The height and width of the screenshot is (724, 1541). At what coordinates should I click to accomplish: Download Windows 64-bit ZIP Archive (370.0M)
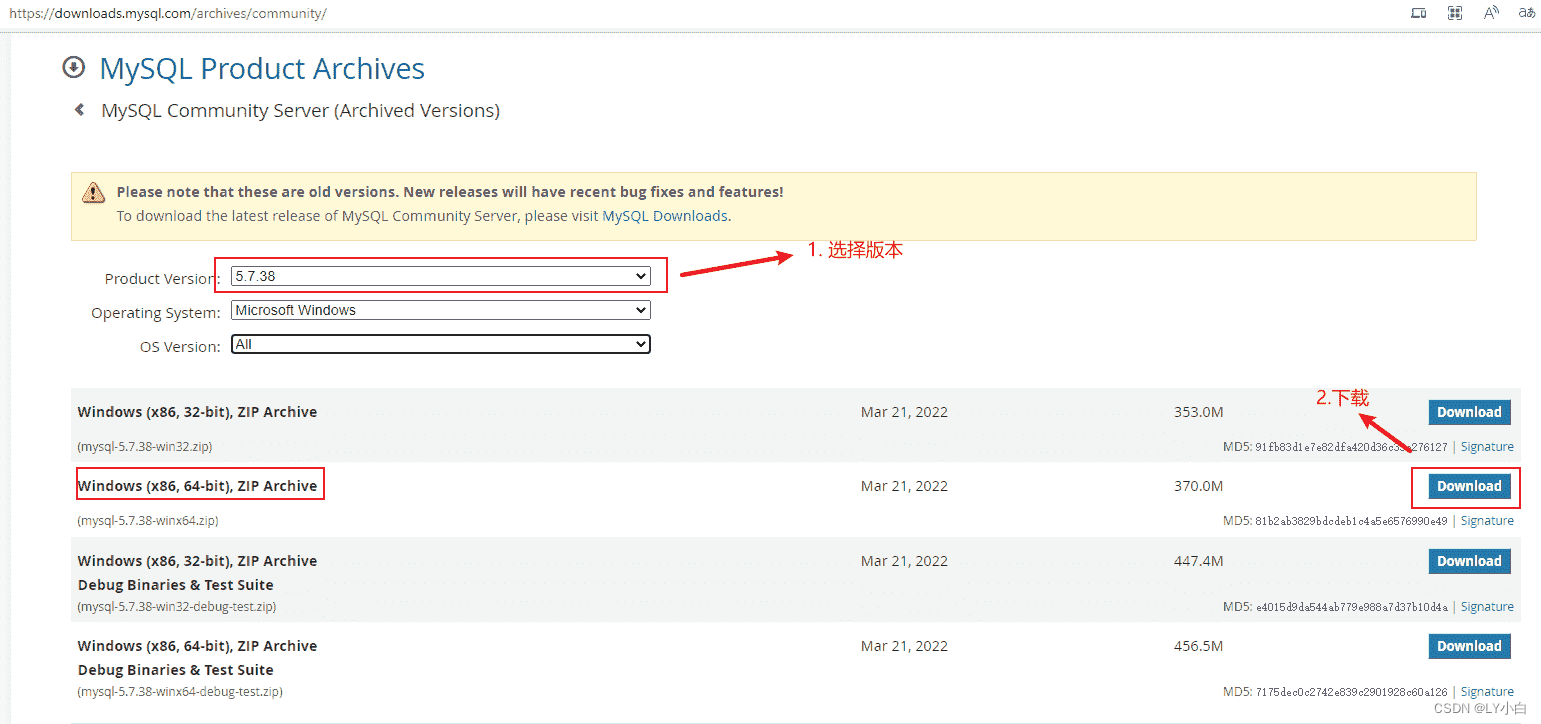coord(1469,486)
